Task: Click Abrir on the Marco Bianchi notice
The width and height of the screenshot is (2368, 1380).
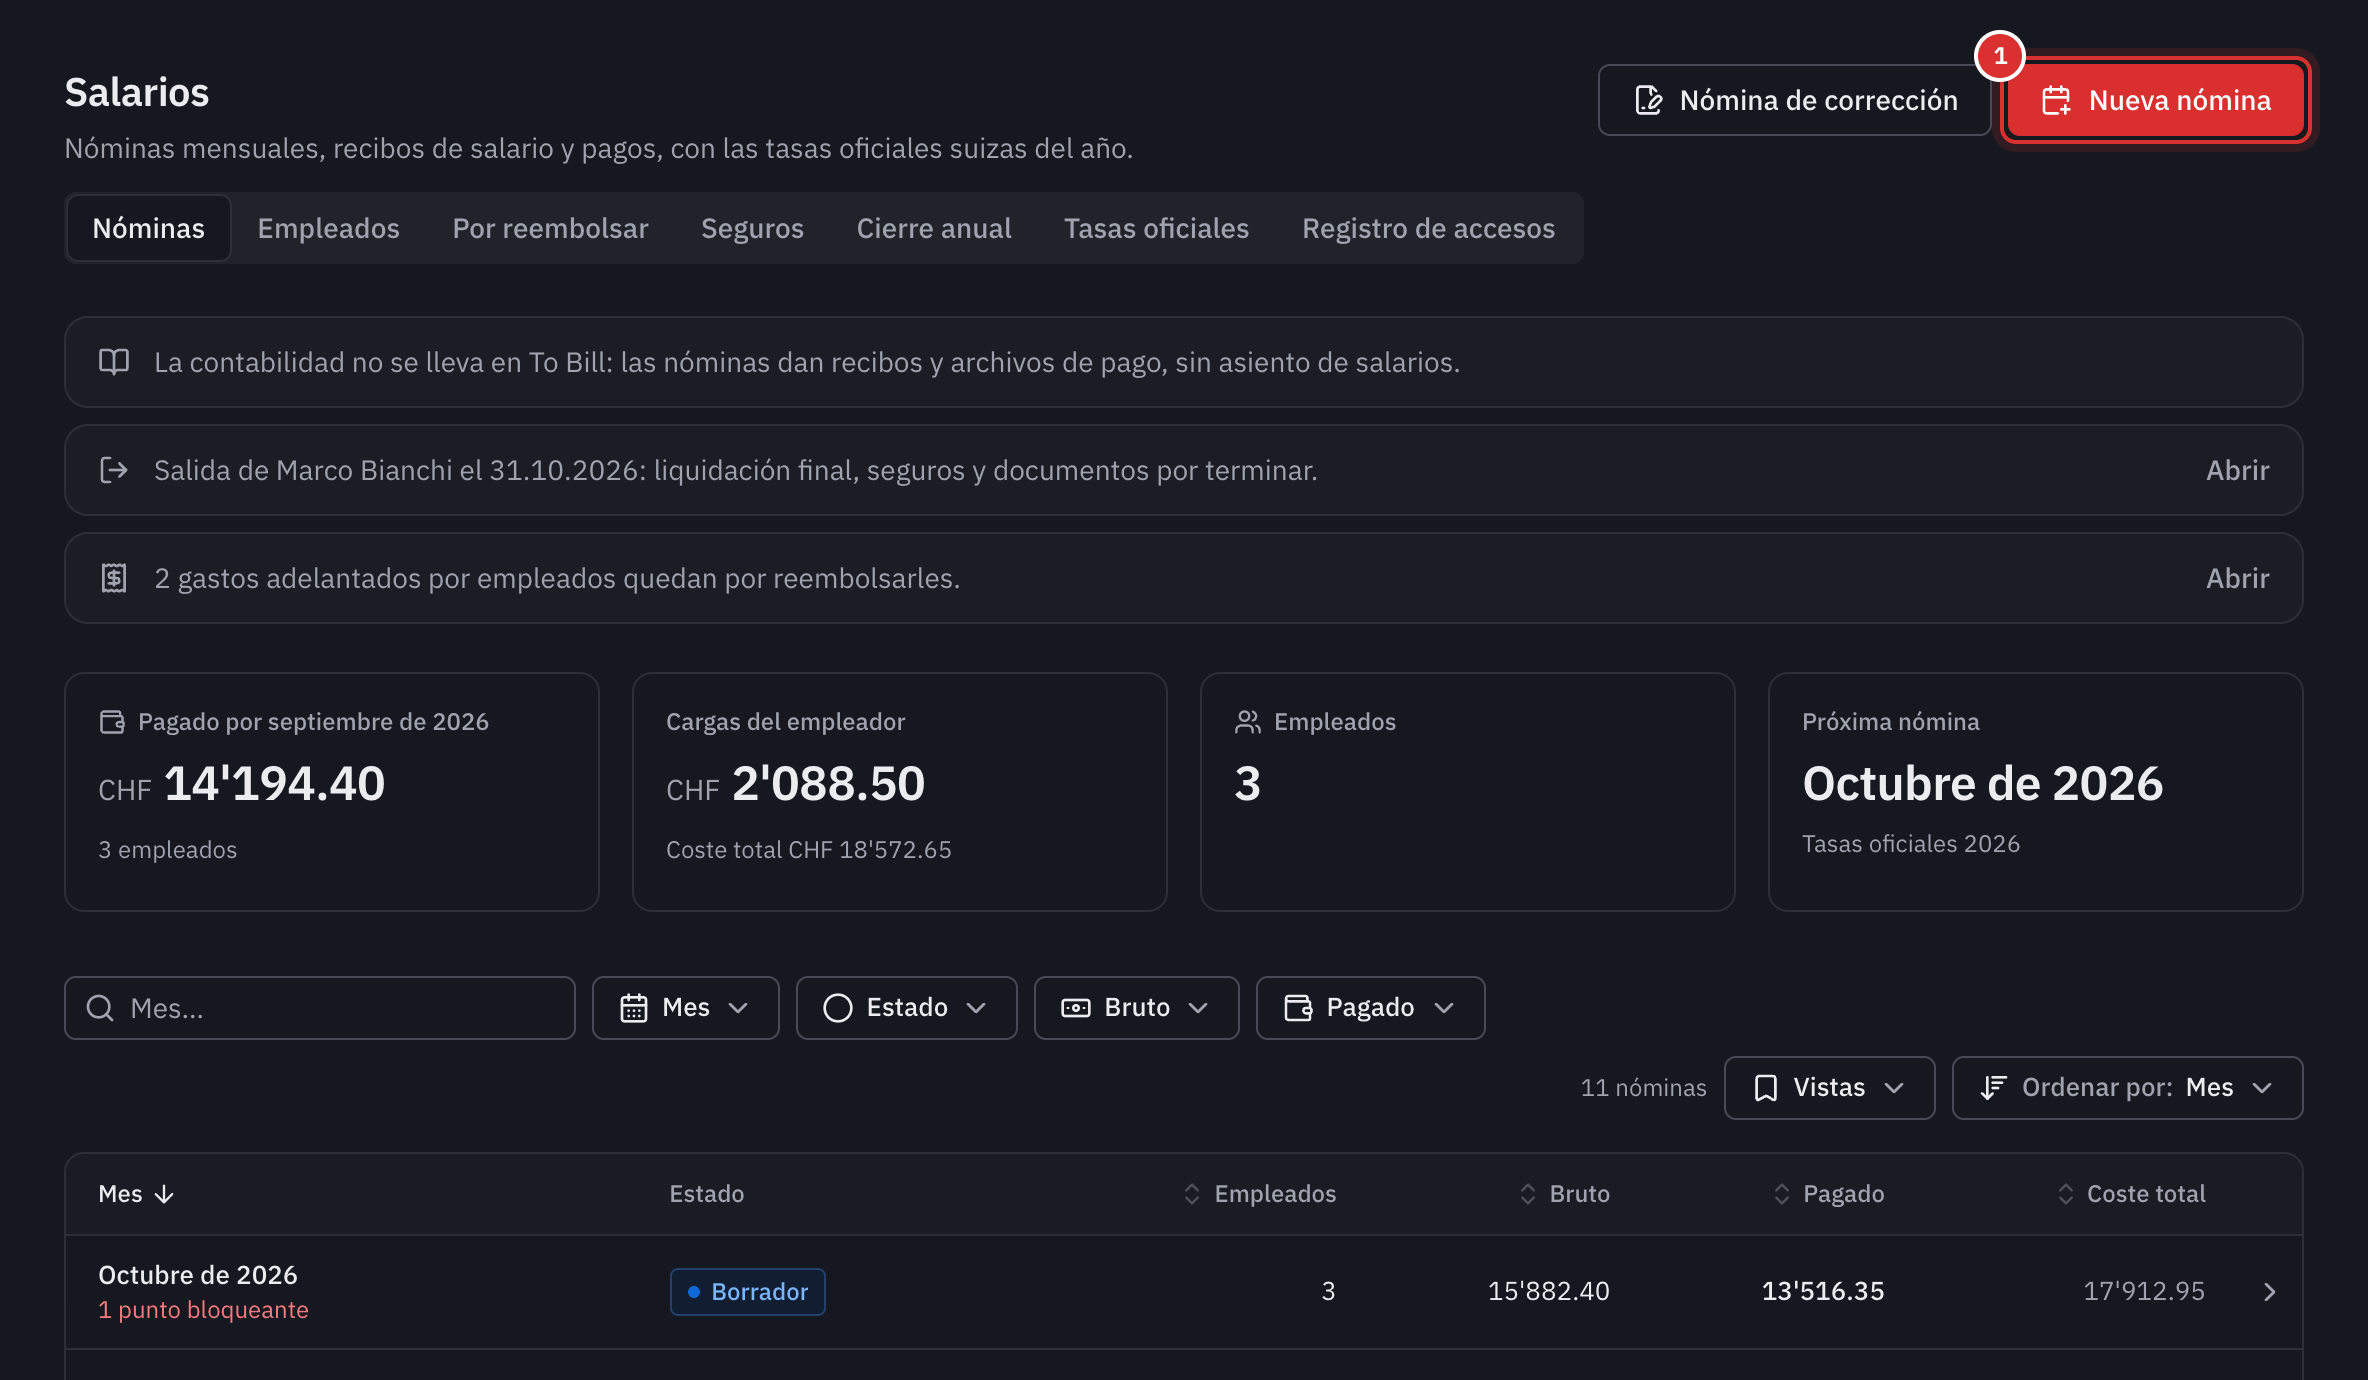Action: tap(2238, 470)
